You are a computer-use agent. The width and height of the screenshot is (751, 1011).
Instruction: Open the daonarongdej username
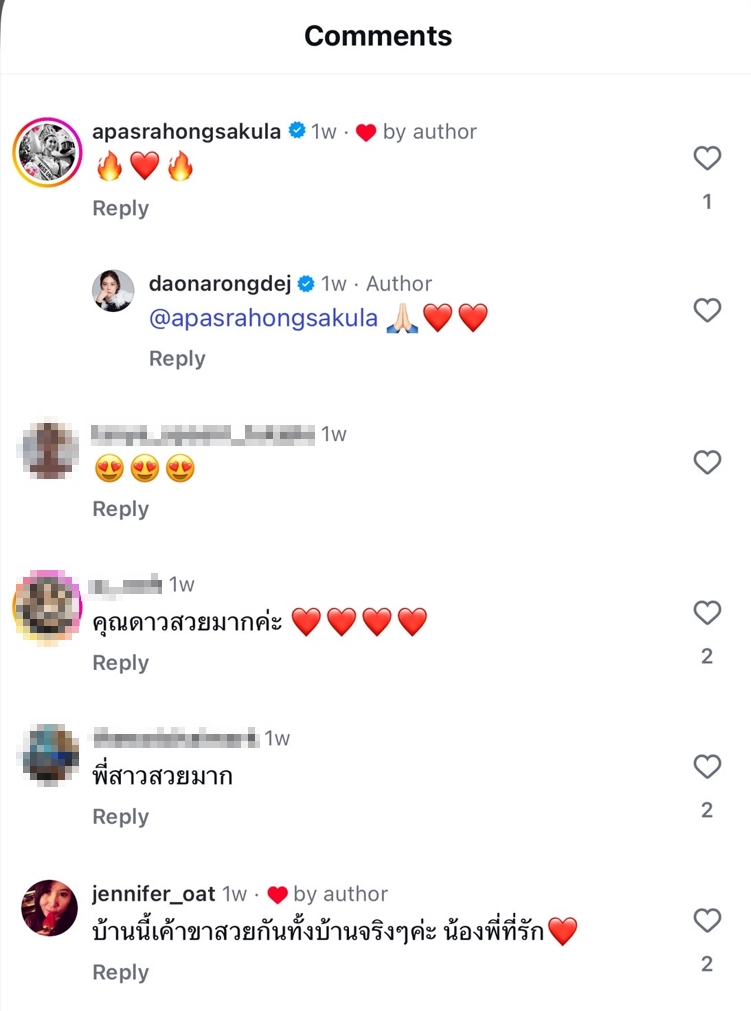219,283
